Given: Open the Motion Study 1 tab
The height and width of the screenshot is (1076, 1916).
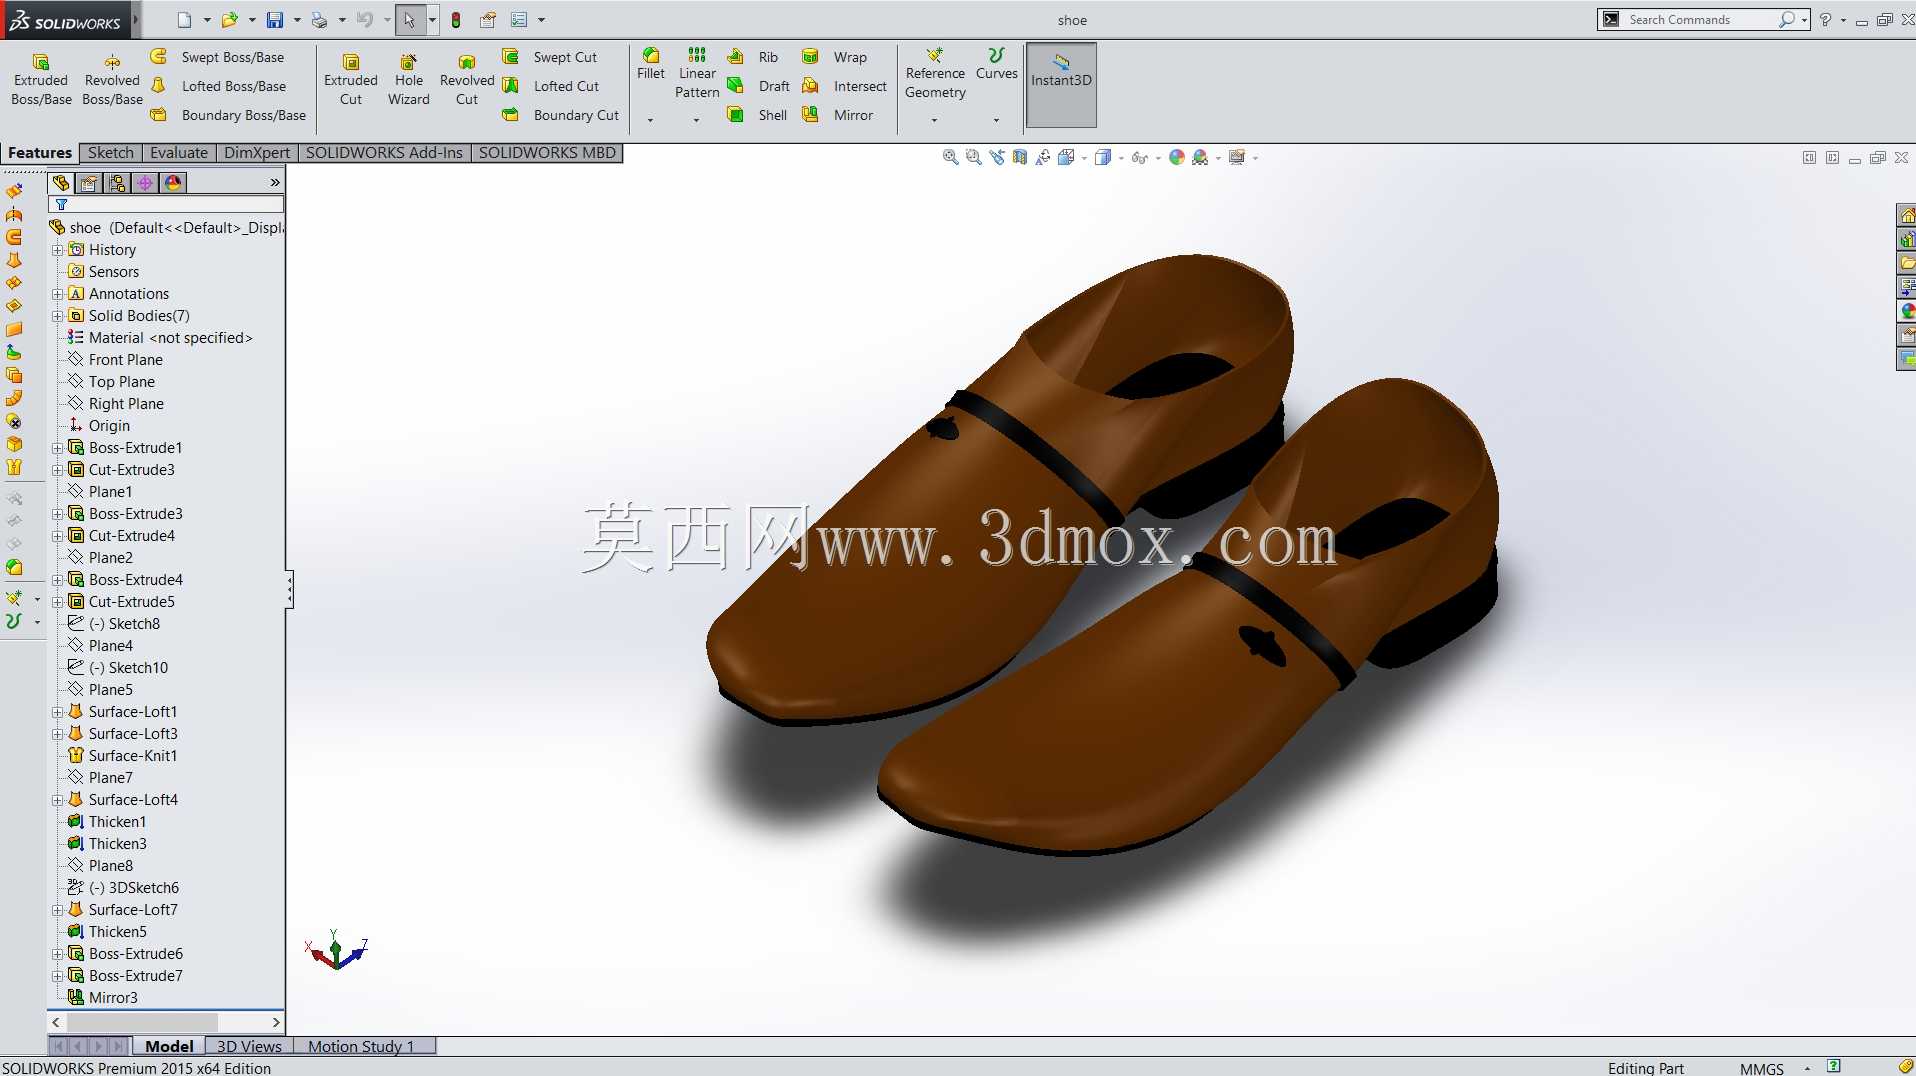Looking at the screenshot, I should click(x=361, y=1046).
